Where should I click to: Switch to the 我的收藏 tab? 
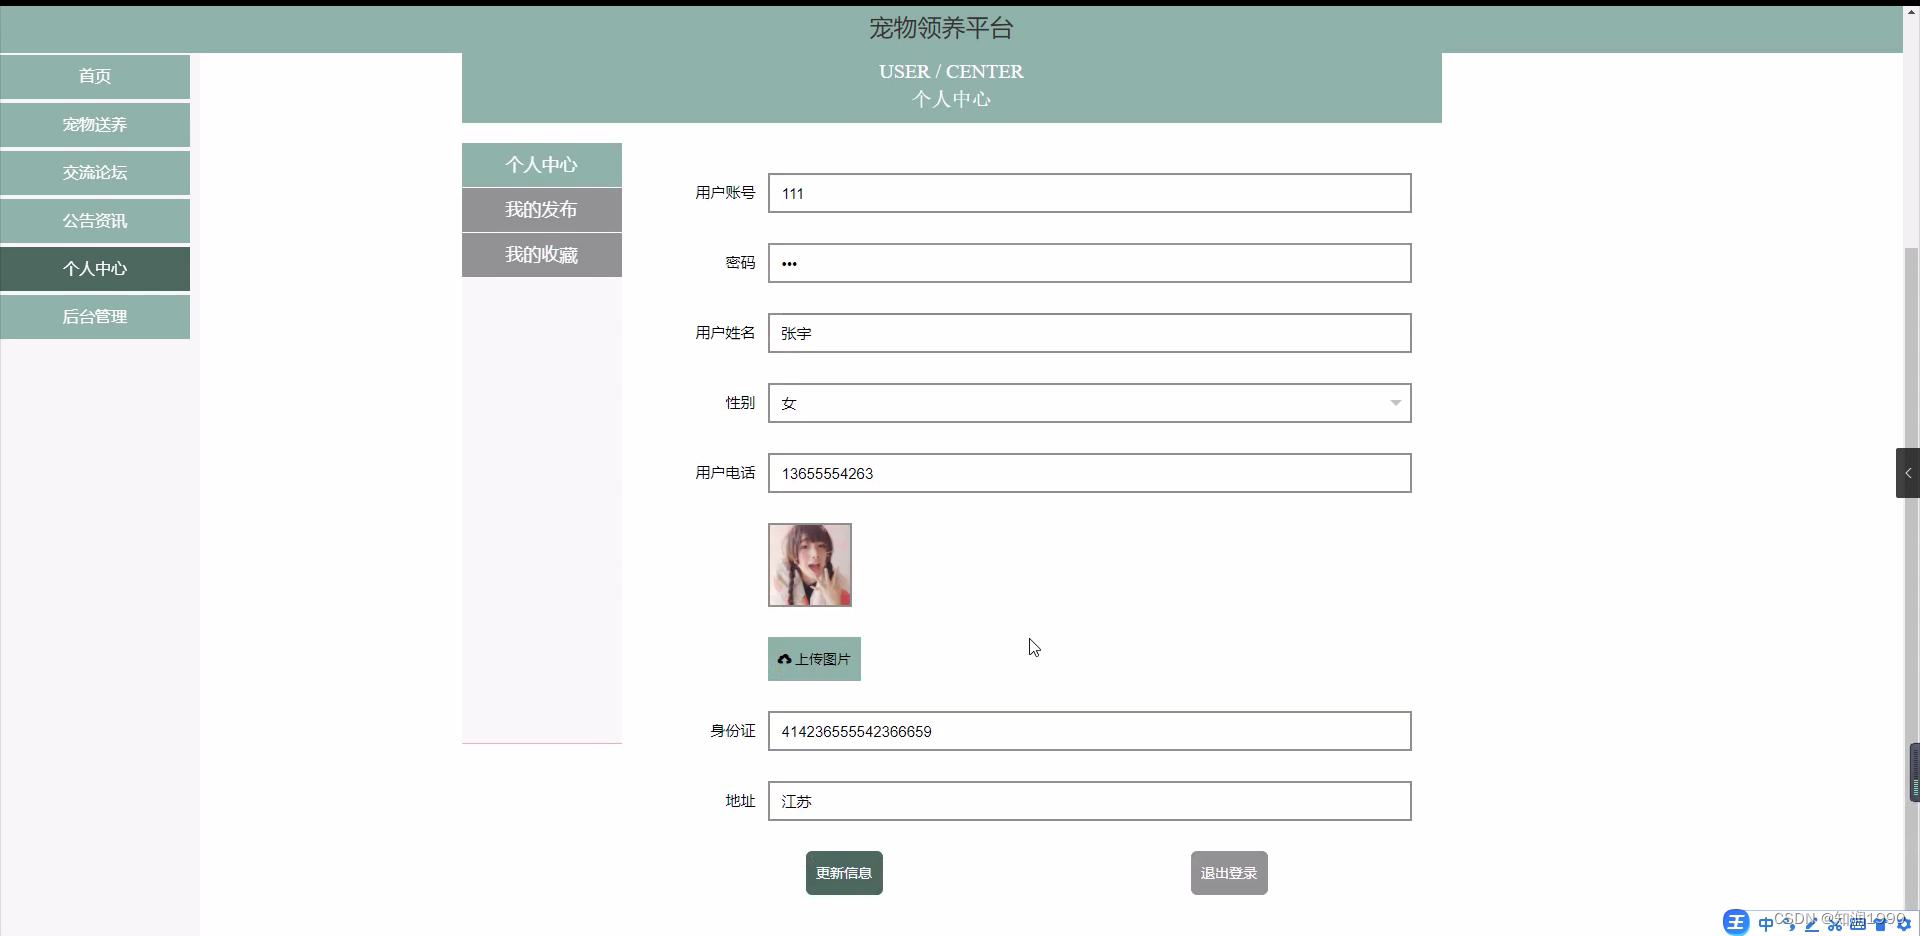point(541,255)
